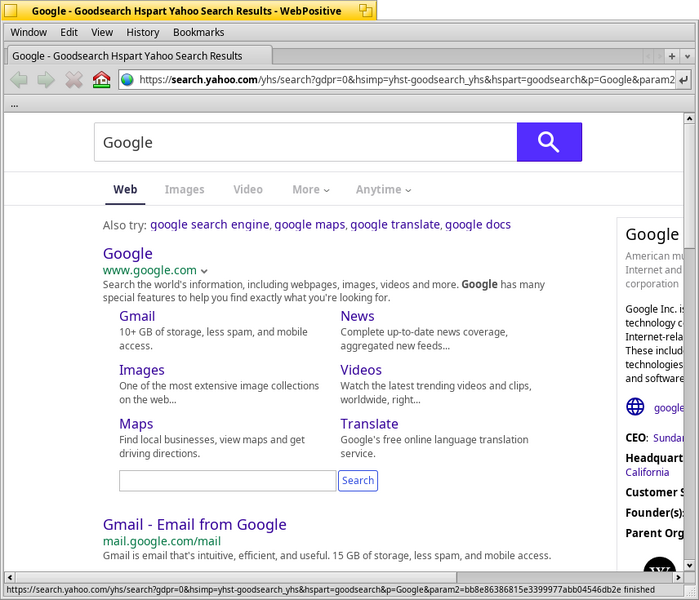Click the globe icon in Google info panel
Viewport: 699px width, 600px height.
635,407
